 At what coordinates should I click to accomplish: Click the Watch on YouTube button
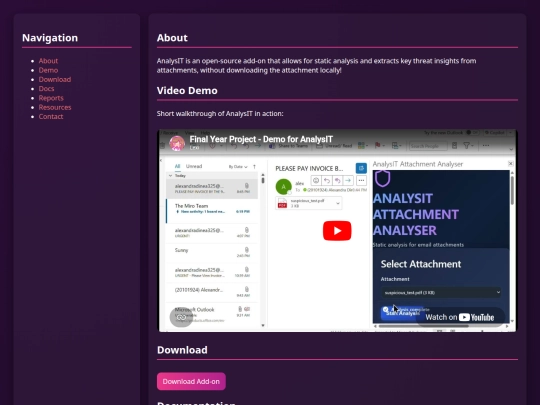pos(460,317)
